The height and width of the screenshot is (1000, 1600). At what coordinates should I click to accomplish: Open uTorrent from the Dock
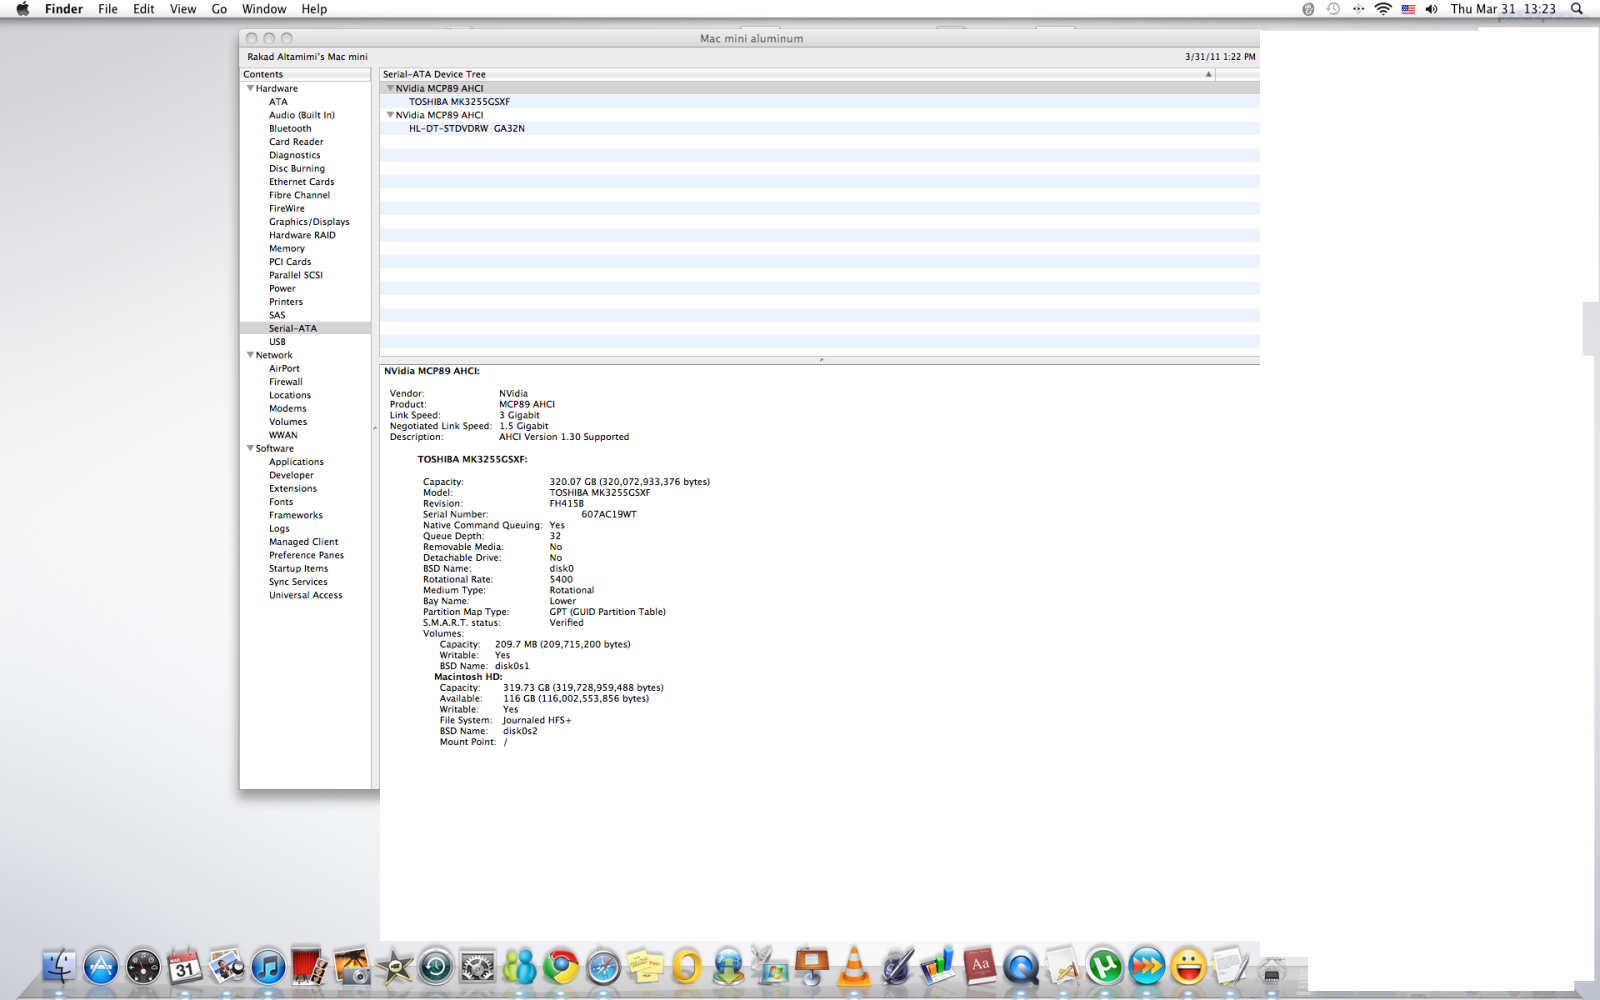(1105, 967)
